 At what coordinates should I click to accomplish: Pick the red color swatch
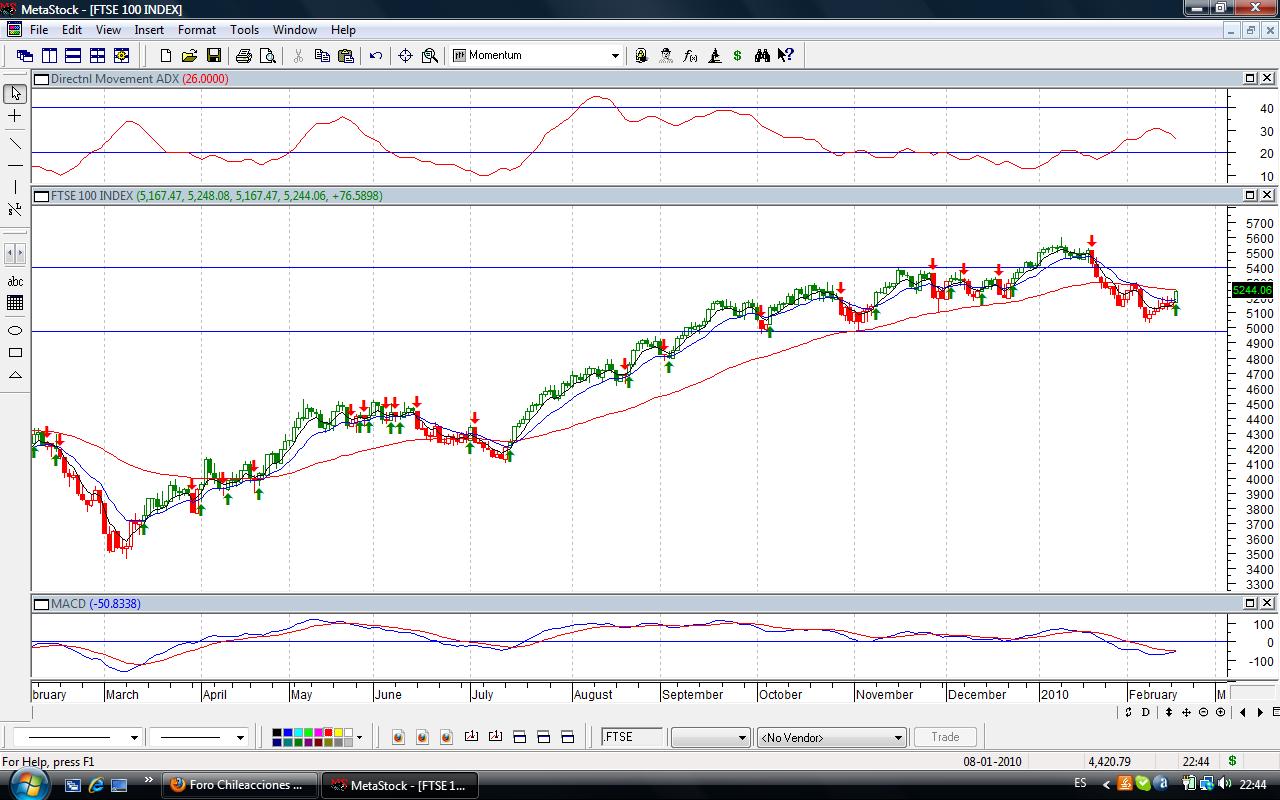329,733
